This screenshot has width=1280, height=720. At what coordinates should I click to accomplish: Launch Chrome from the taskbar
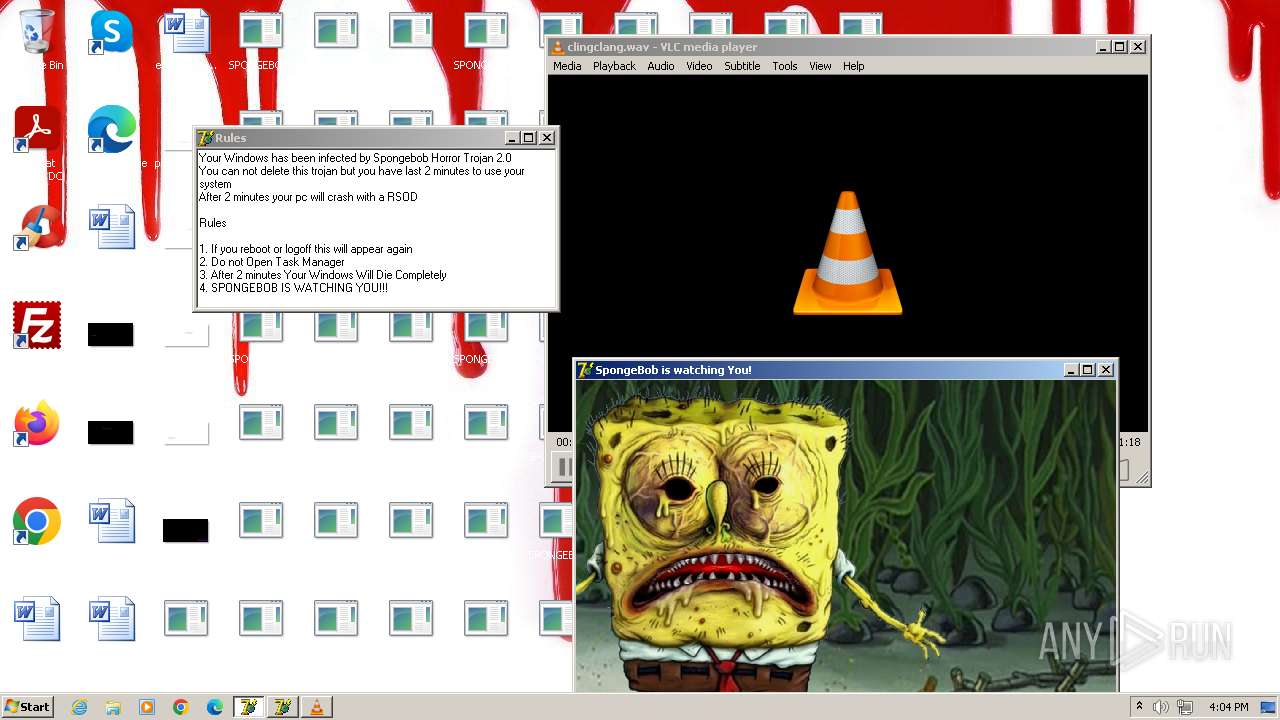click(181, 707)
